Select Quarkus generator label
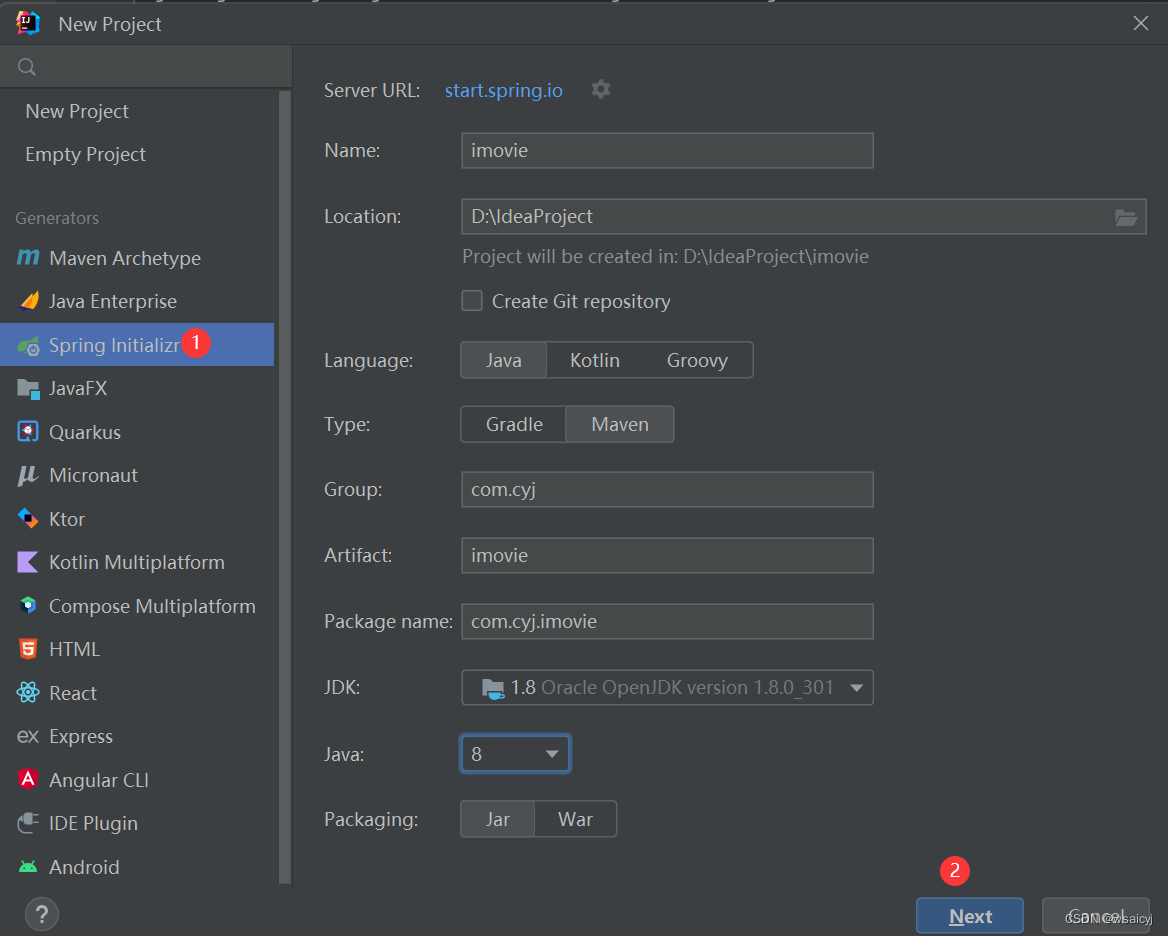Viewport: 1168px width, 936px height. [85, 433]
